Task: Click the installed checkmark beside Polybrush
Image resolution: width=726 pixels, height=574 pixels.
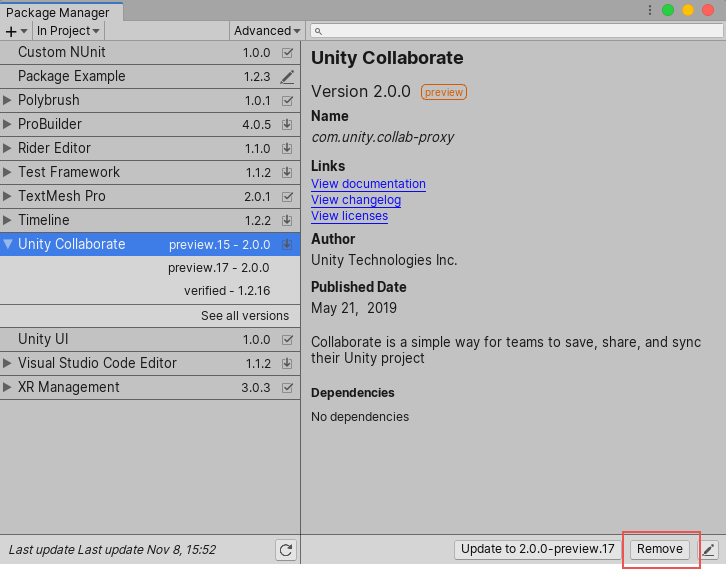Action: [x=287, y=100]
